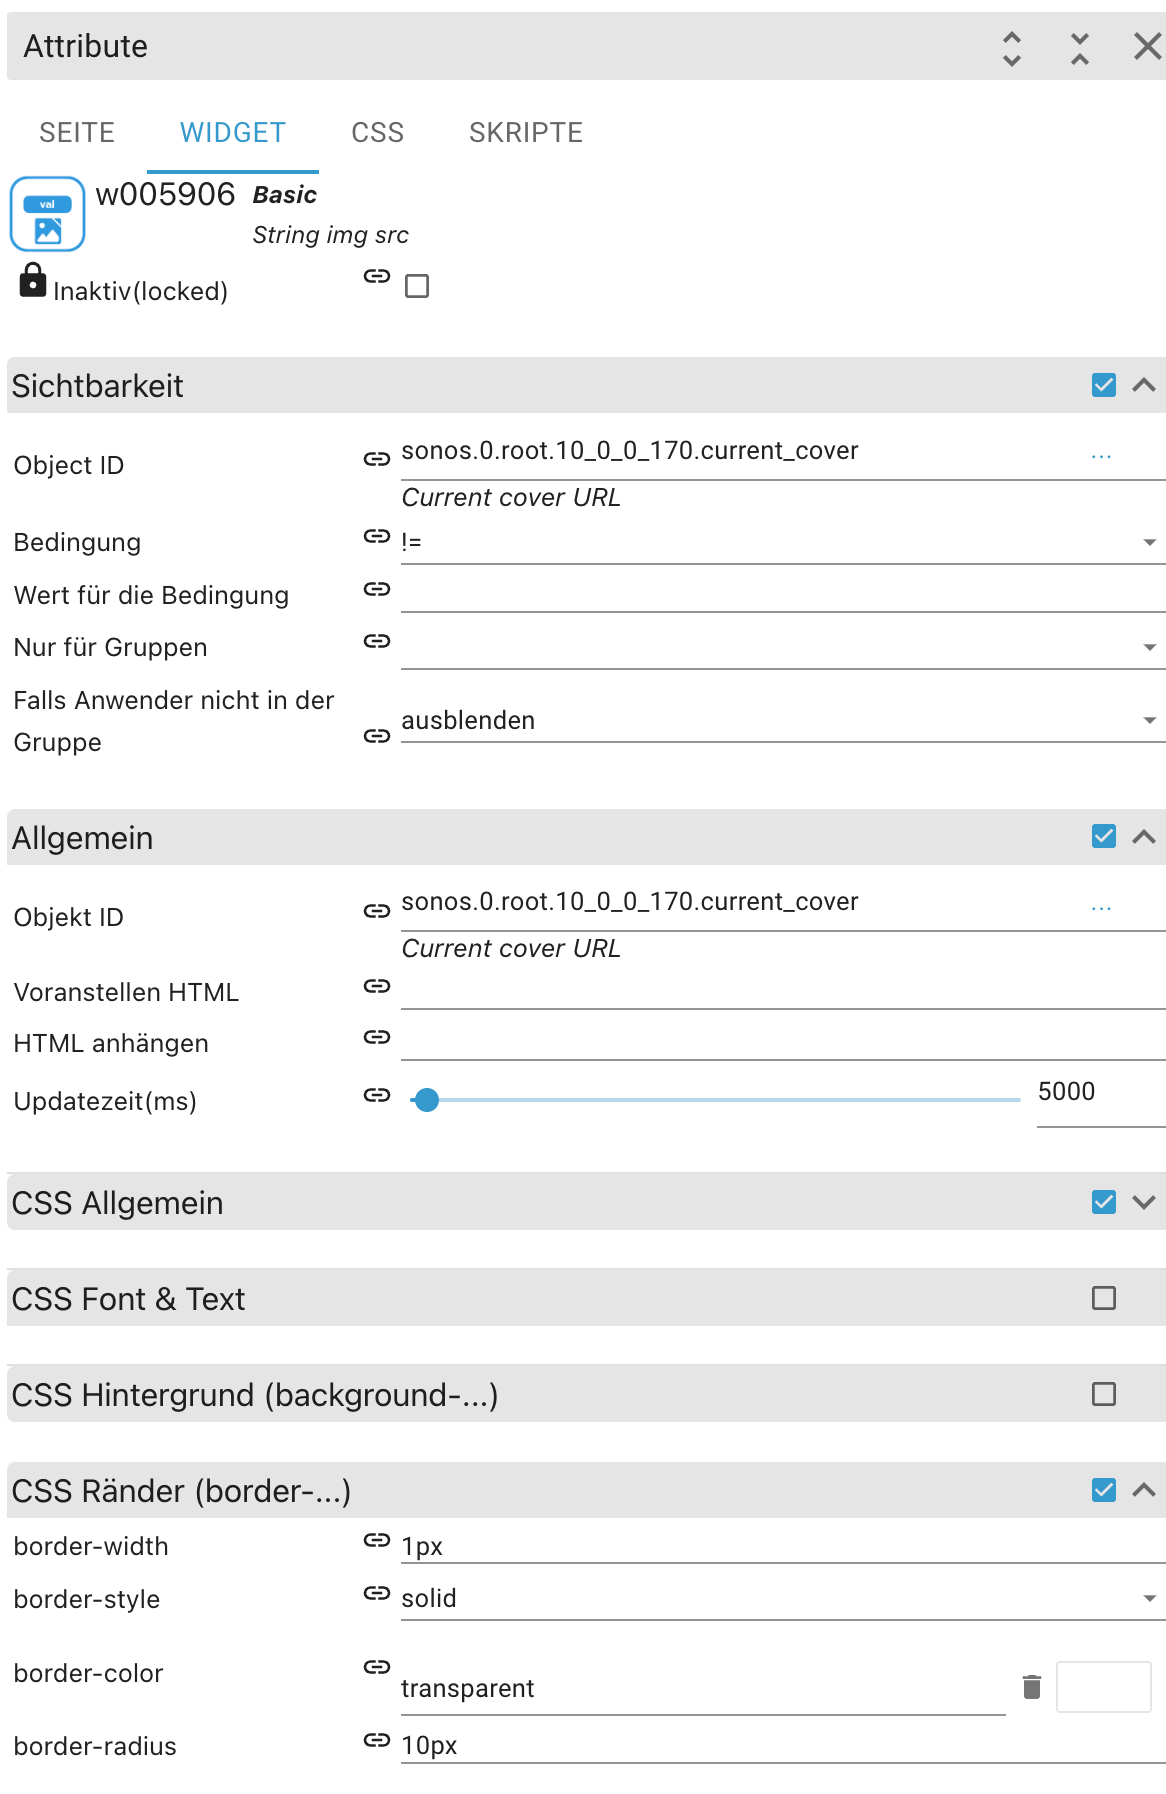Click the link icon next to Voranstellen HTML
This screenshot has width=1166, height=1794.
tap(377, 987)
